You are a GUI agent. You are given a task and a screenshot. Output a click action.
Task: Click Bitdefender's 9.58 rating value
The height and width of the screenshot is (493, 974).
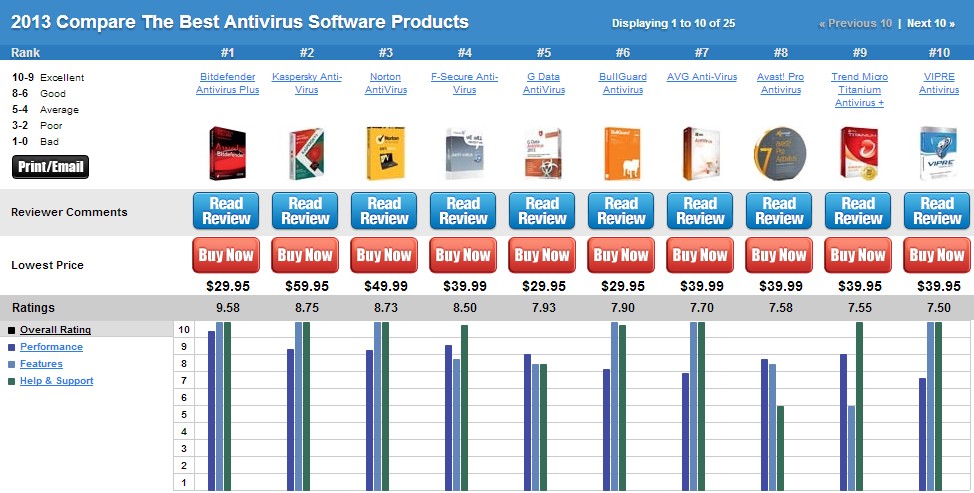click(x=227, y=308)
